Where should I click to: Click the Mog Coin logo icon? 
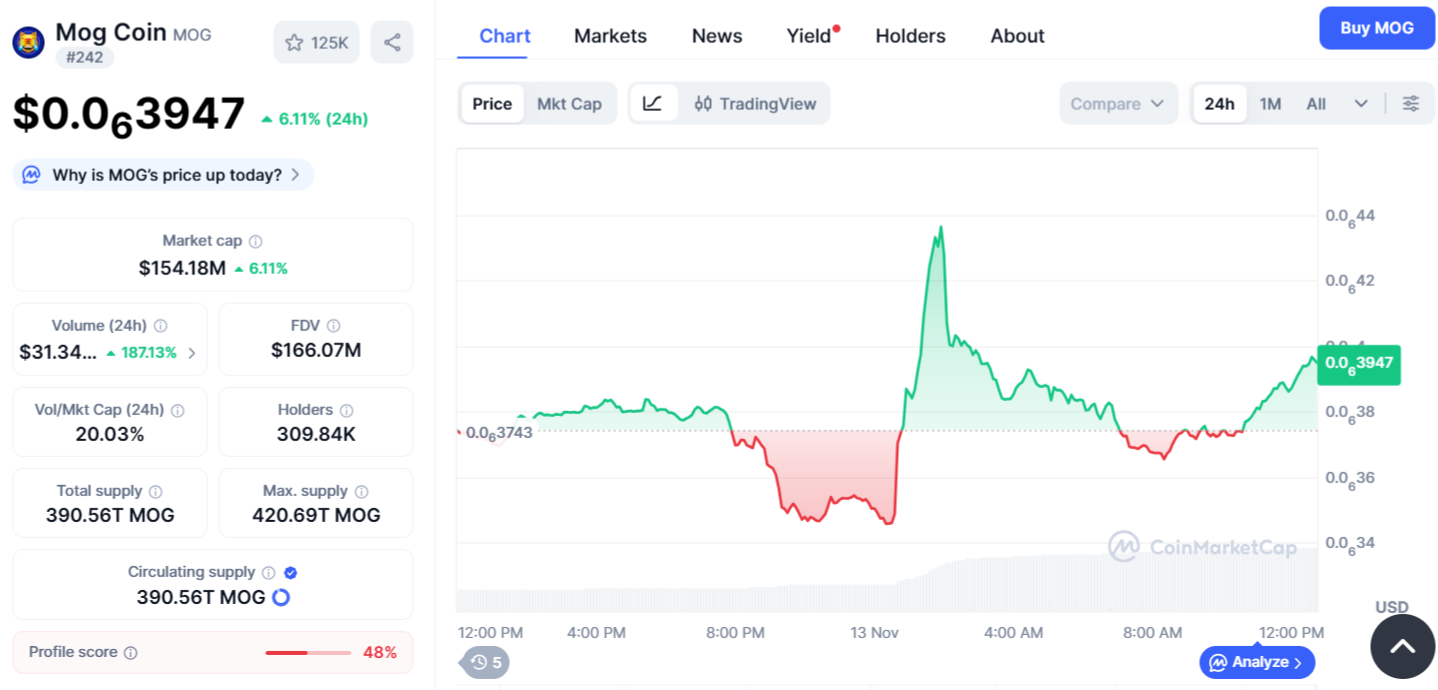point(28,42)
